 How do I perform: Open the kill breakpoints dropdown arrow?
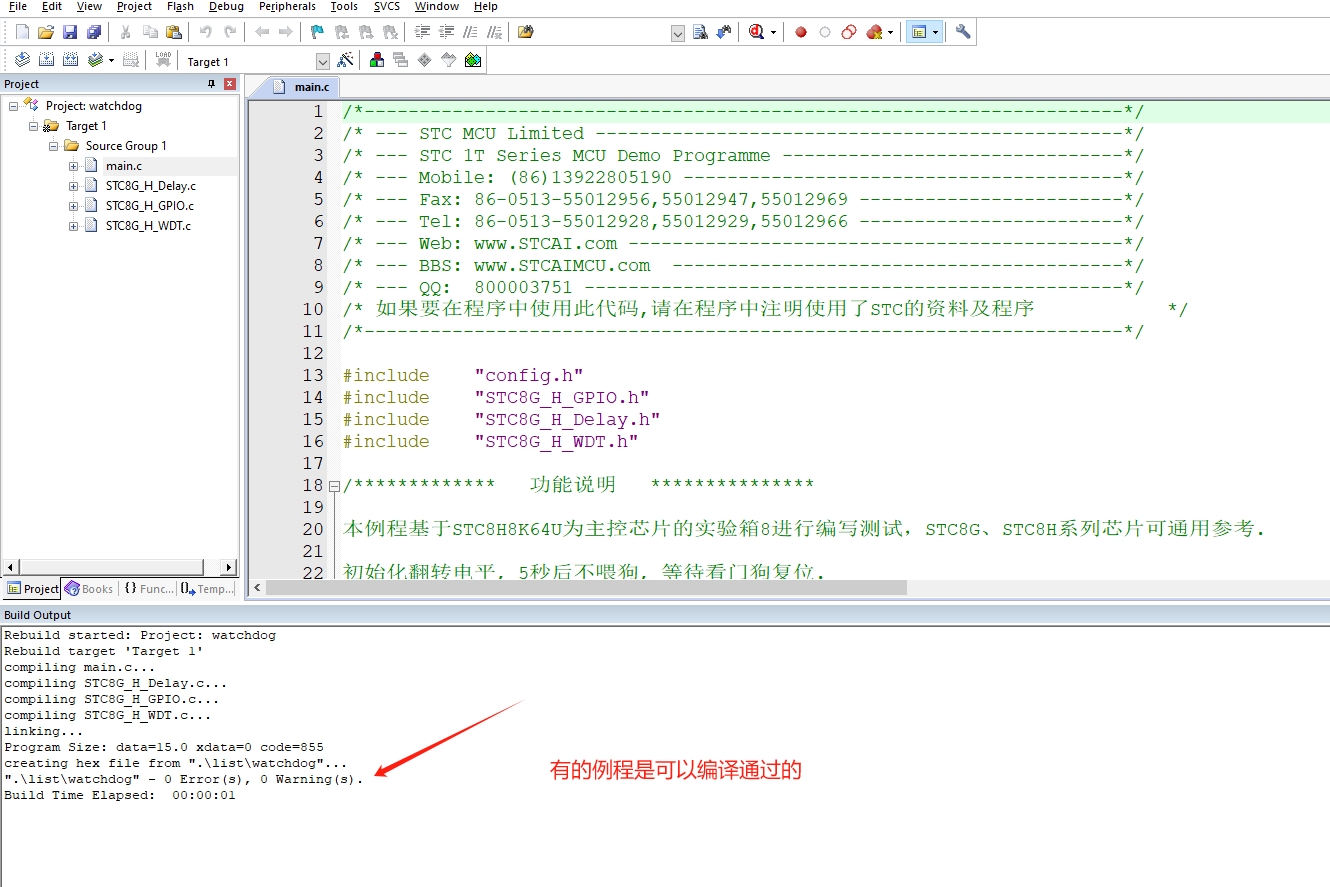tap(890, 32)
